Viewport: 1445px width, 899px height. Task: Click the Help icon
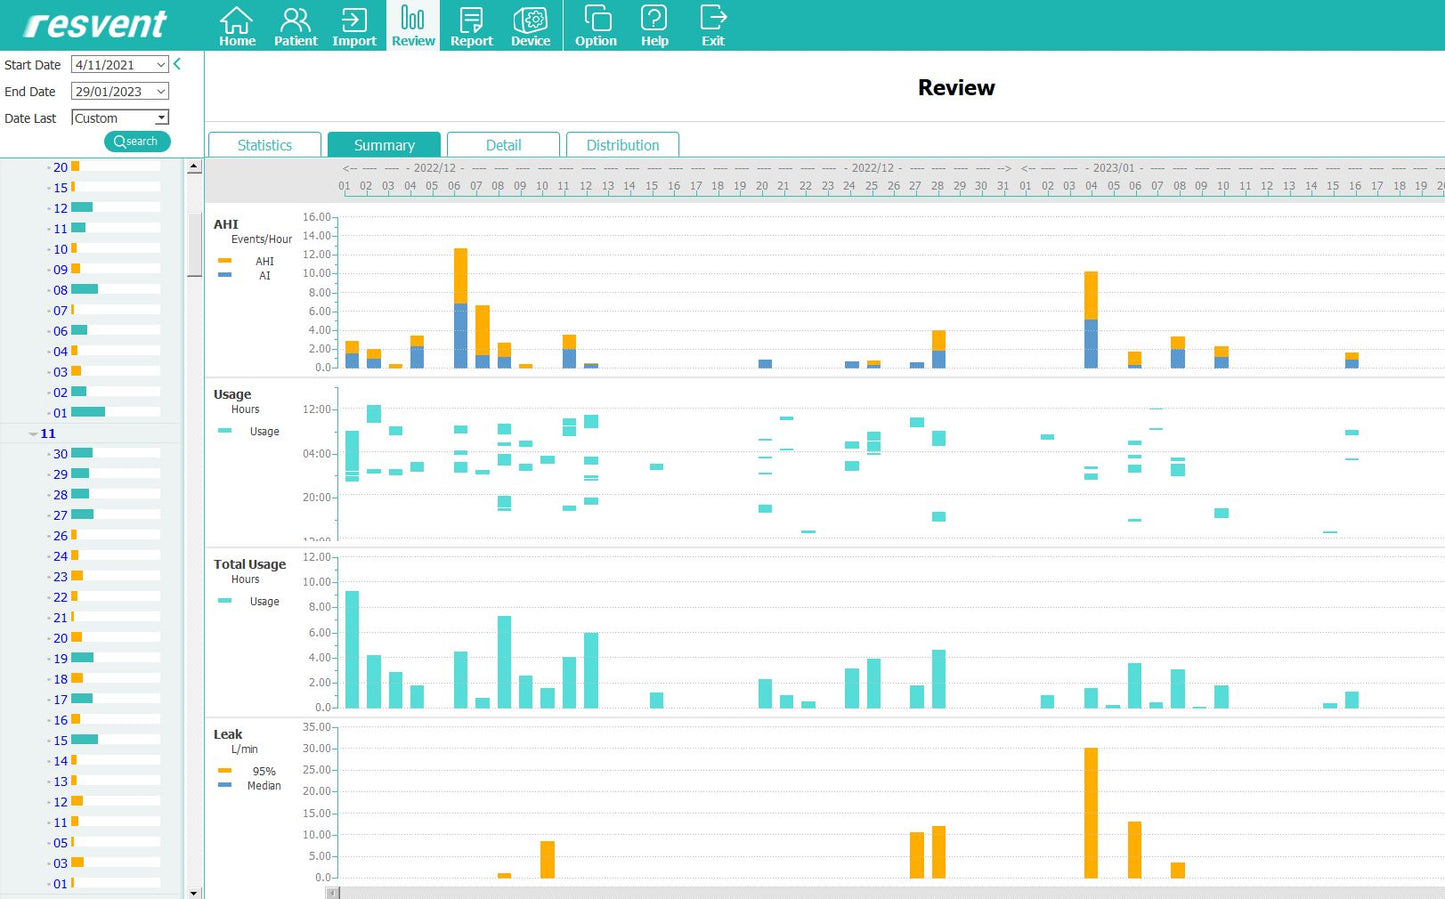[x=654, y=26]
